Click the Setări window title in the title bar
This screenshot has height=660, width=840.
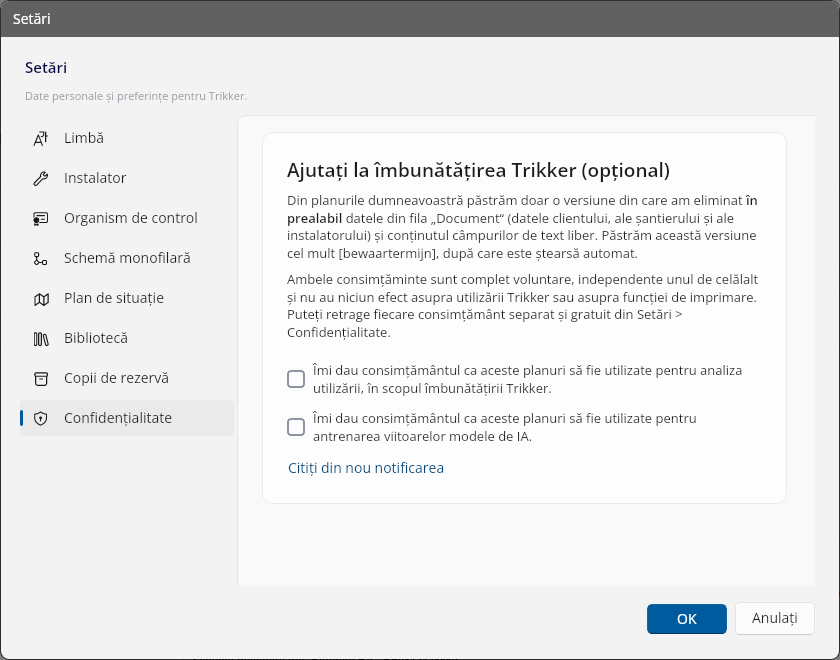coord(32,19)
